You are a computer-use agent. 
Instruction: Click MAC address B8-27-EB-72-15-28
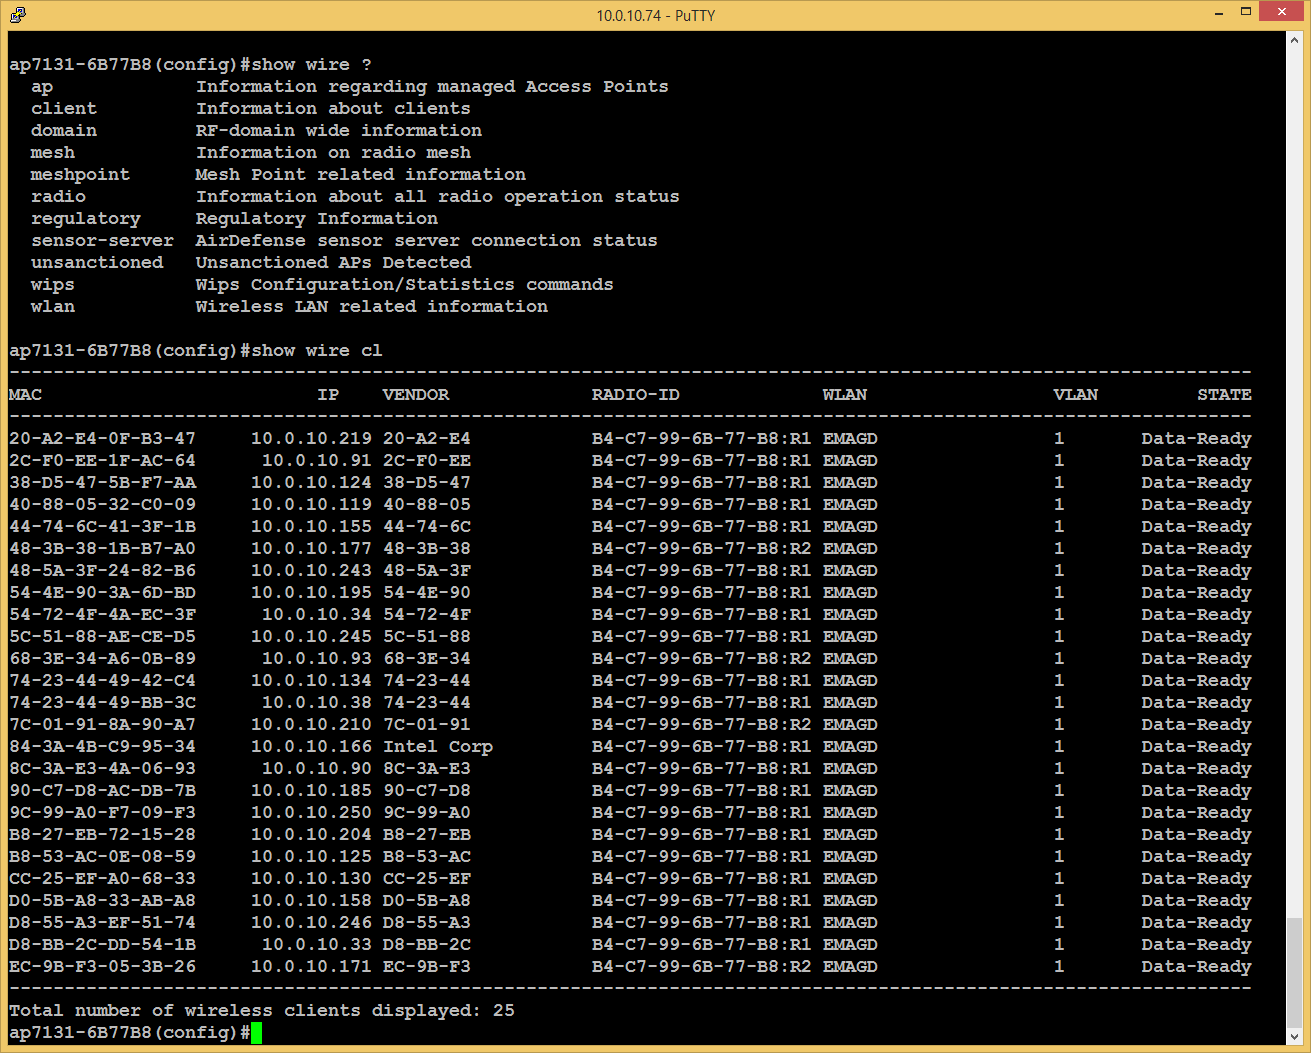point(102,835)
